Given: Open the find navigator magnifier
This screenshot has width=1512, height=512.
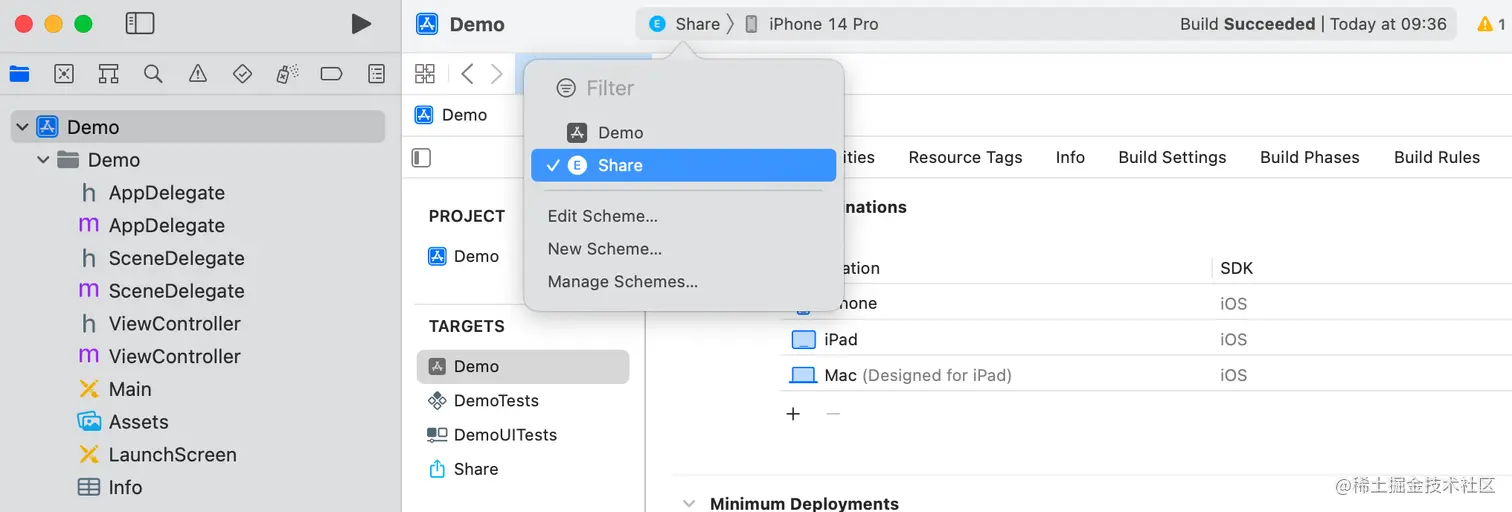Looking at the screenshot, I should tap(153, 73).
